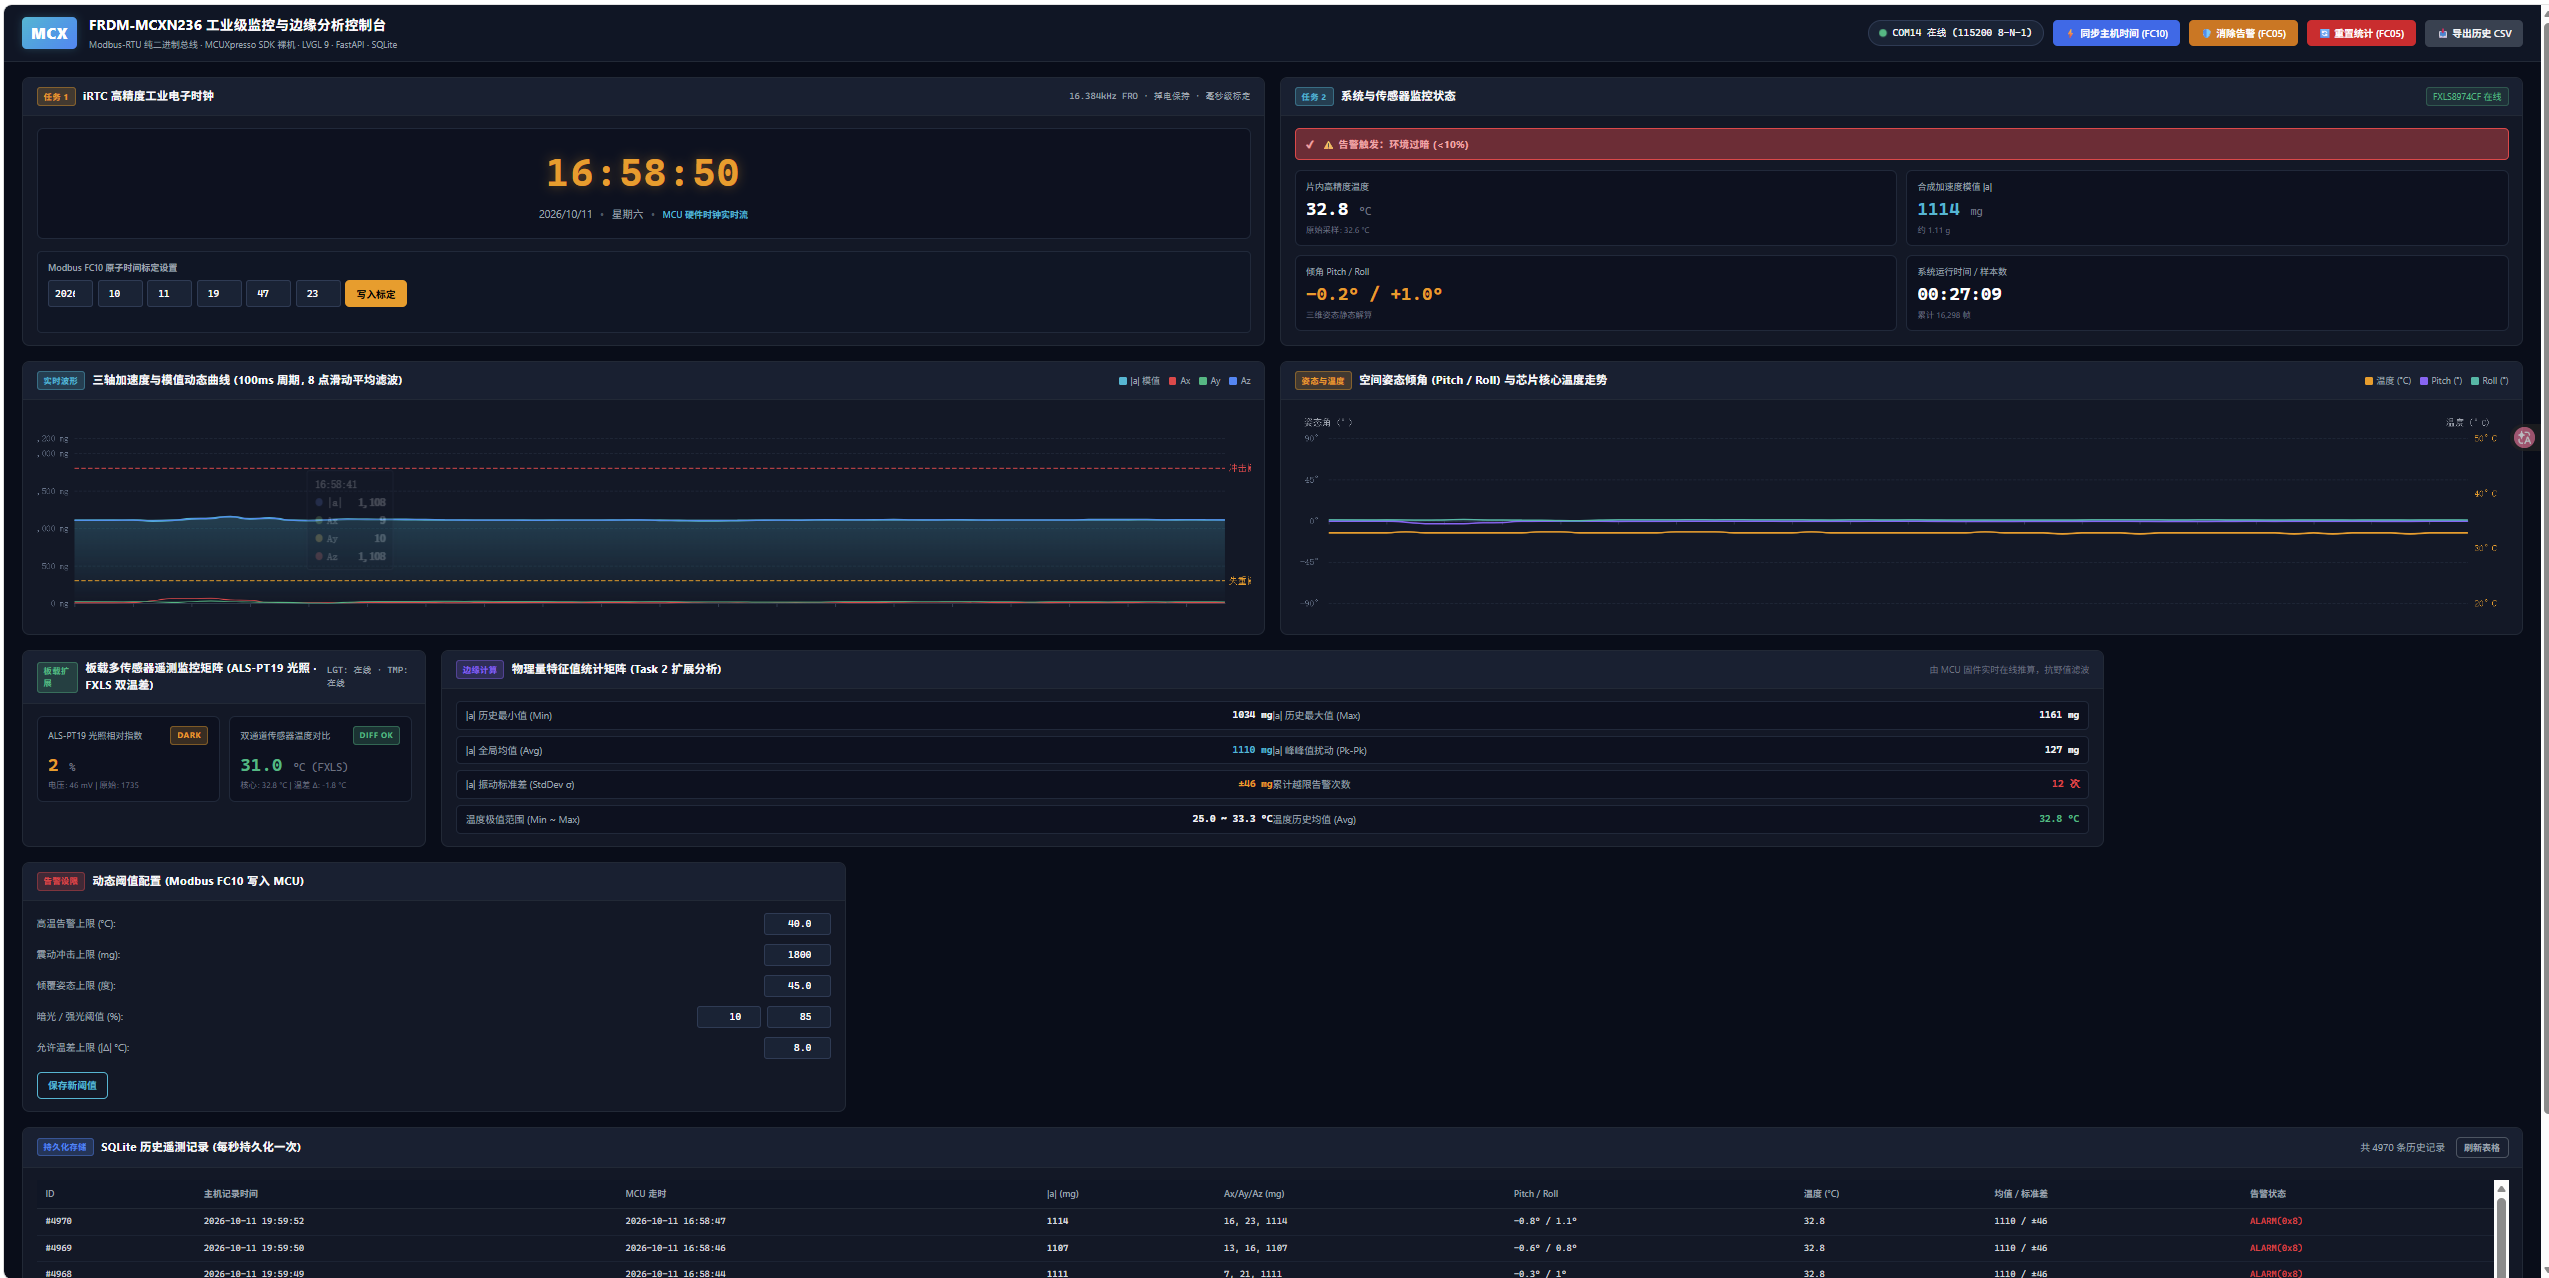Click the DIFF OK badge on the temperature card

click(x=376, y=735)
